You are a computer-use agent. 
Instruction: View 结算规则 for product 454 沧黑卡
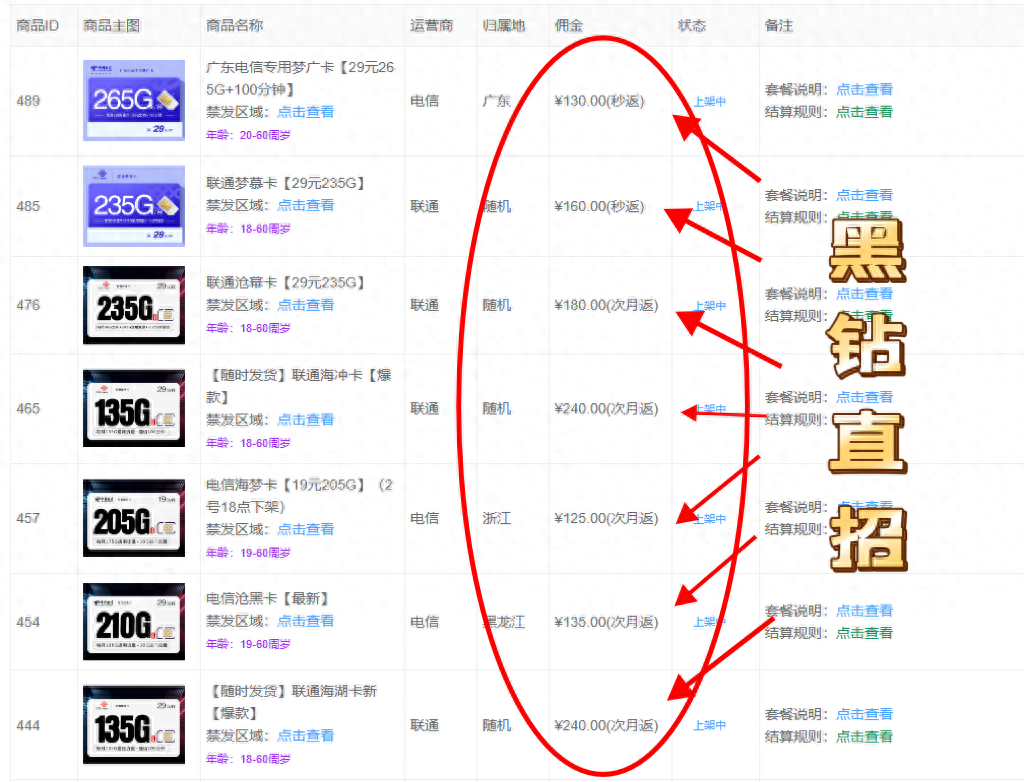click(864, 634)
